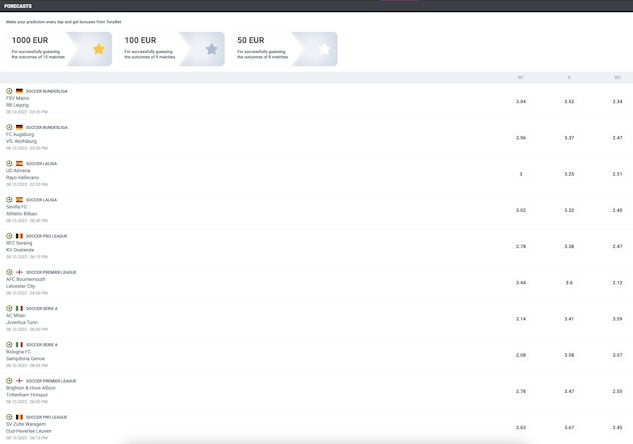Select W1 odds 3.02 for Sevilla FC

click(x=521, y=210)
